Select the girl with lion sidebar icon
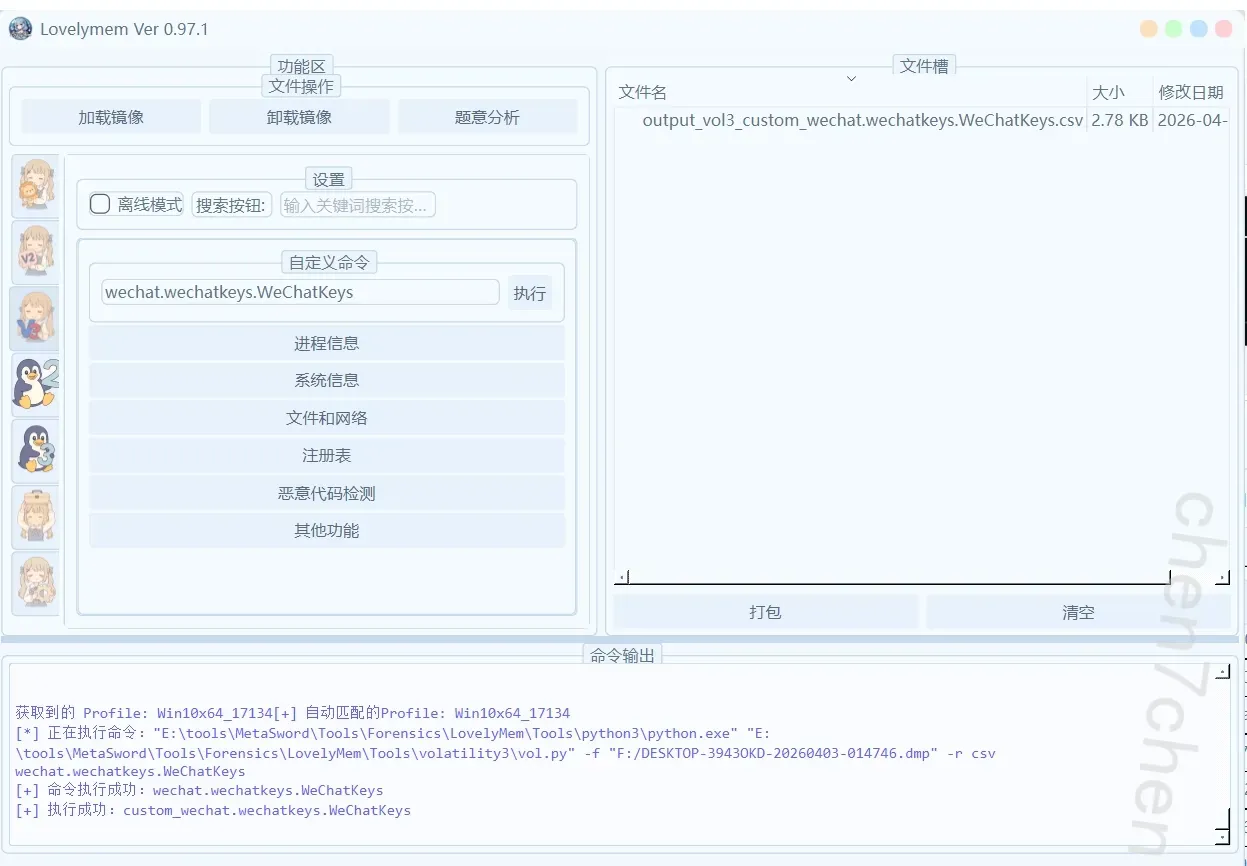1247x866 pixels. (x=36, y=186)
